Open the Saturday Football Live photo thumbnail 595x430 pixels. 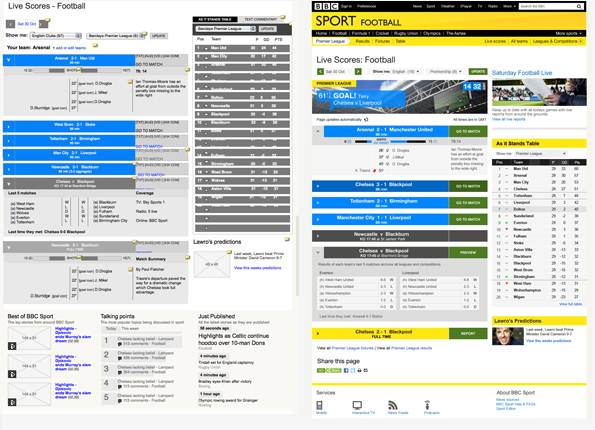click(x=539, y=92)
